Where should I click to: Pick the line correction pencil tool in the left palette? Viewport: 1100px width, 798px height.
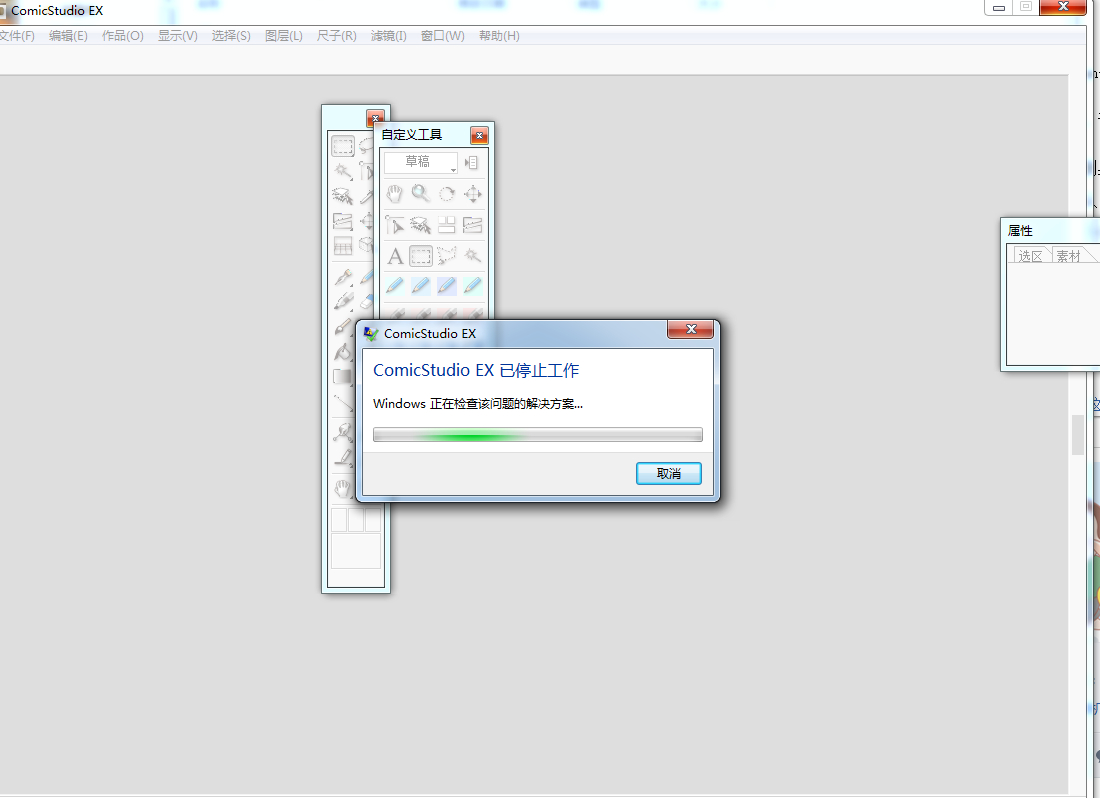[x=343, y=457]
